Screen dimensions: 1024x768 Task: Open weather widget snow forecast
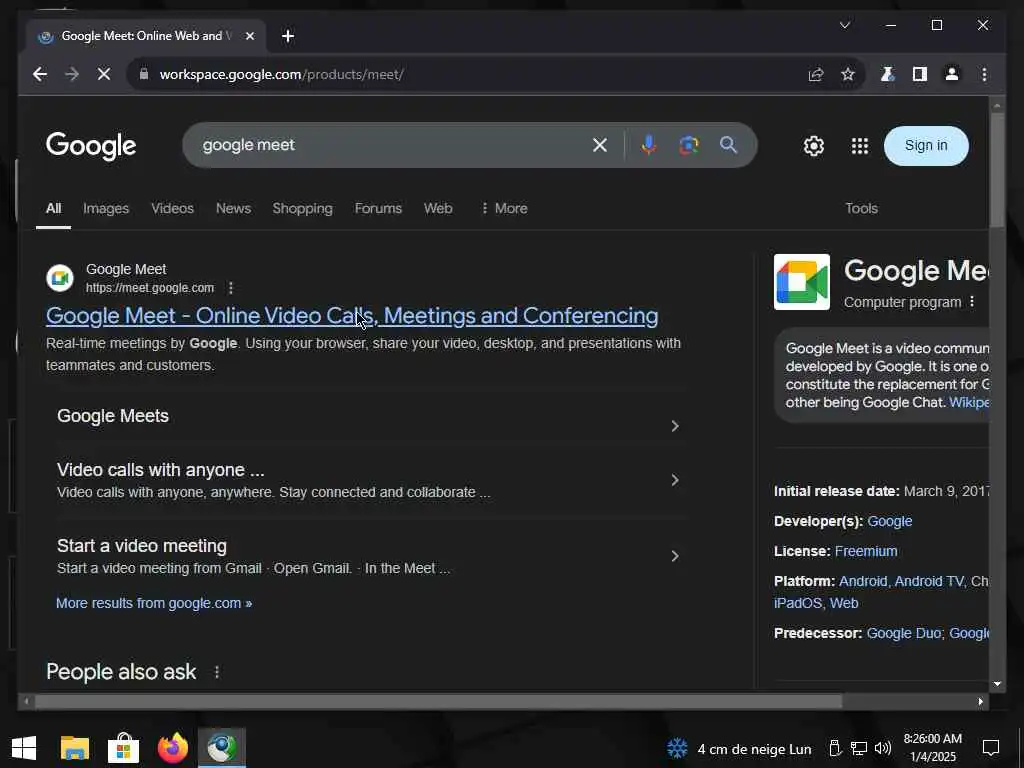tap(739, 748)
